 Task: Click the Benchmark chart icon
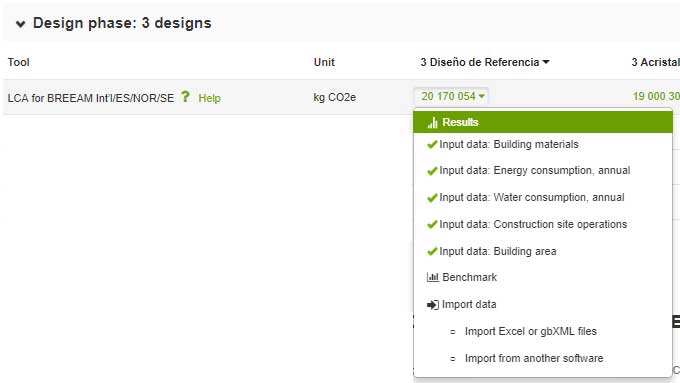point(432,277)
